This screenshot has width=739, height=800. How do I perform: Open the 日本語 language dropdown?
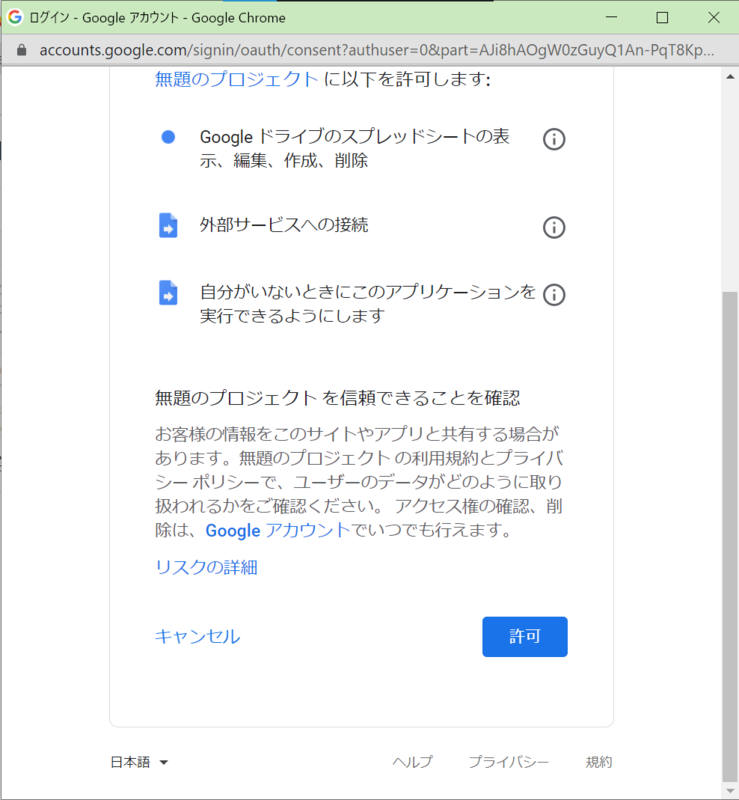tap(139, 762)
